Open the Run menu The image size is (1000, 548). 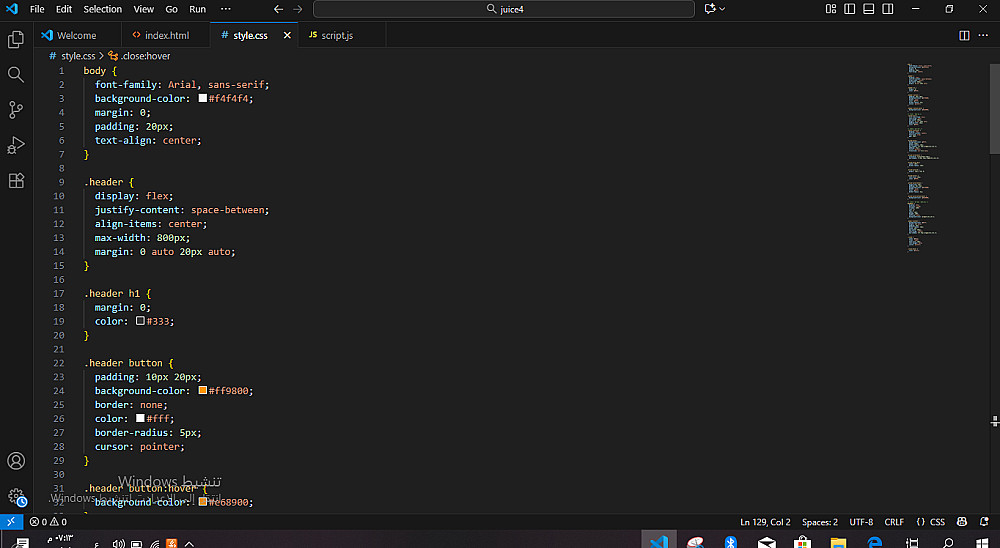click(198, 9)
